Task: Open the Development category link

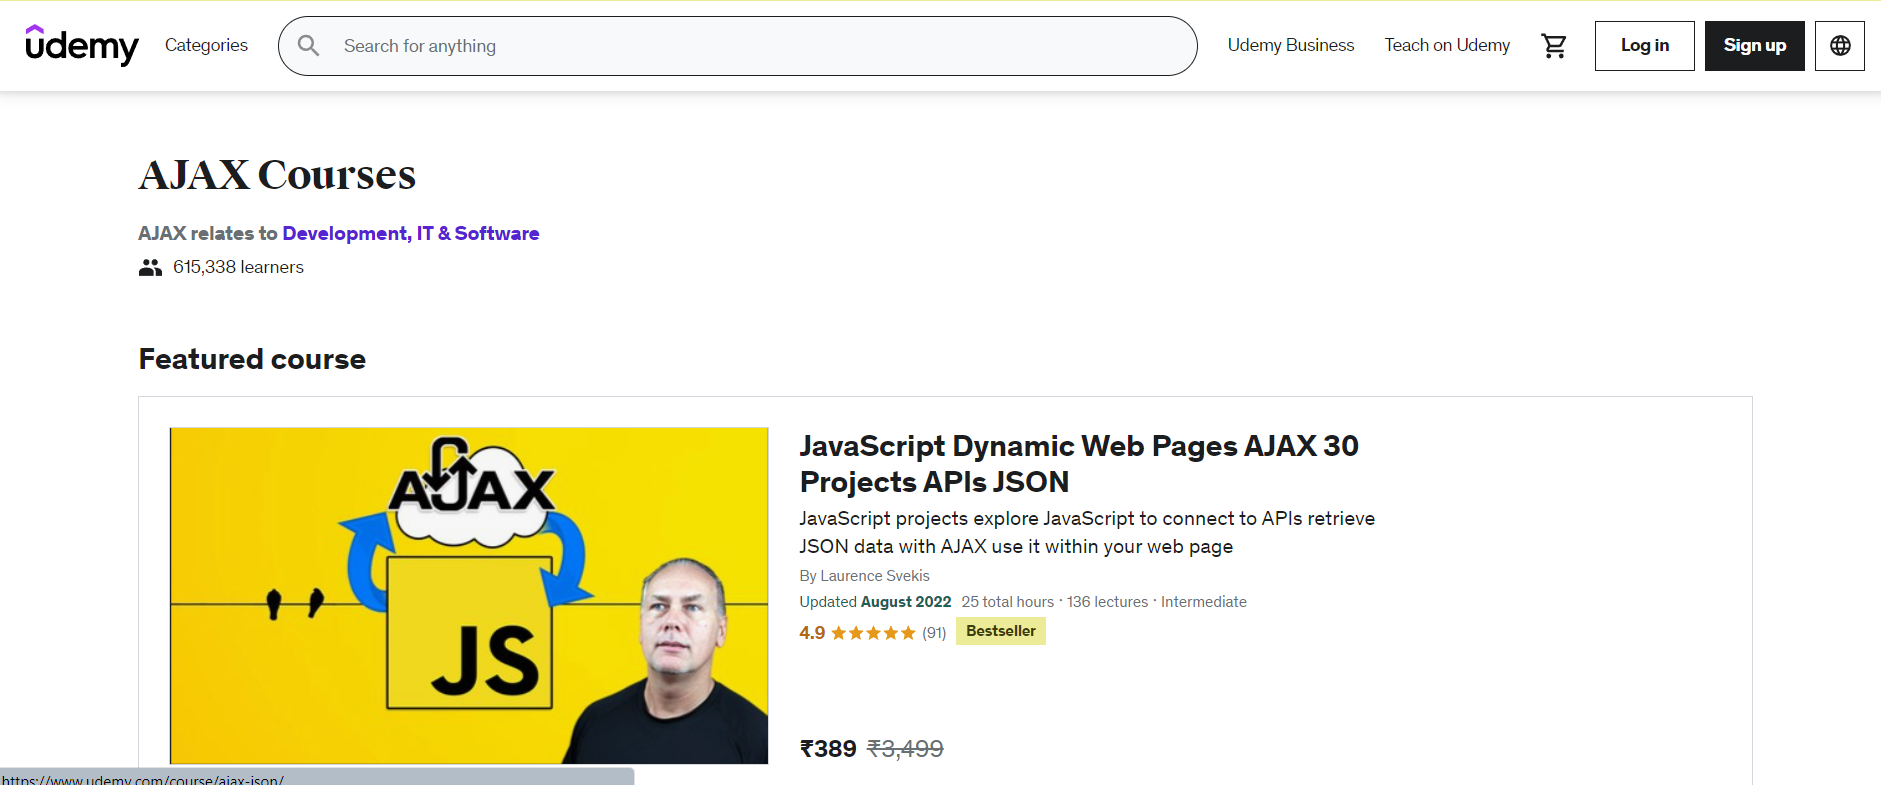Action: point(345,233)
